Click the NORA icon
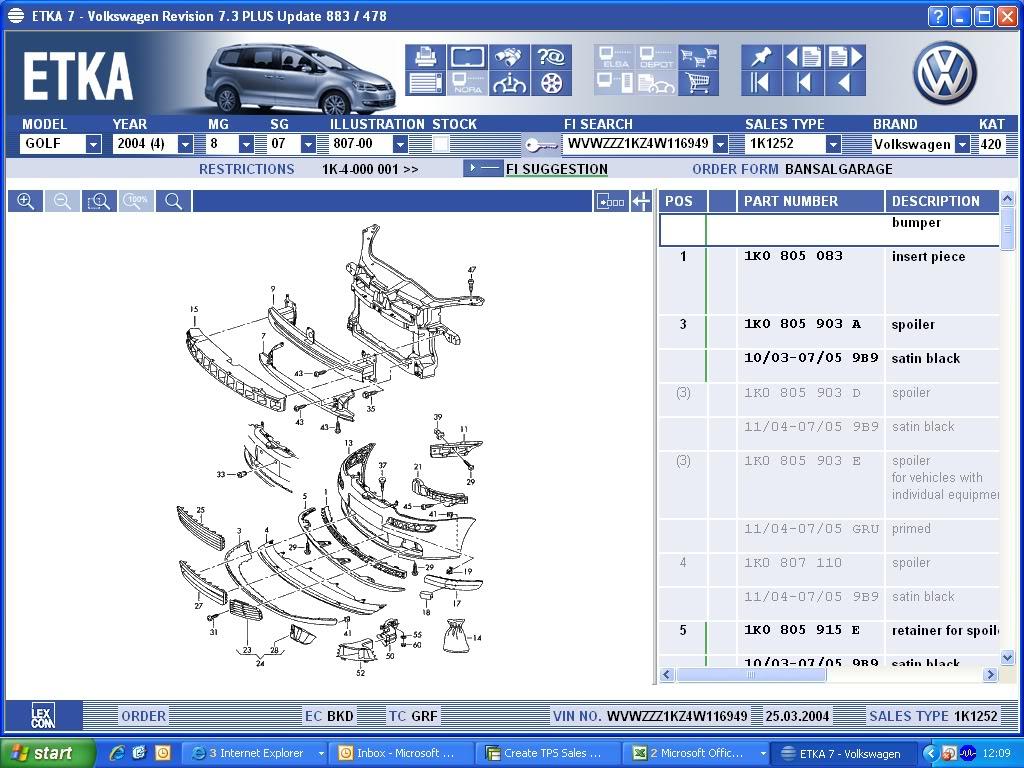Screen dimensions: 1024x768 [468, 83]
